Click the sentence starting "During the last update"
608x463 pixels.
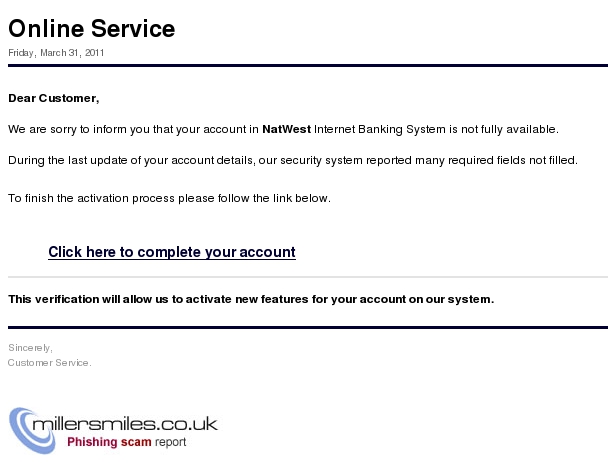click(x=293, y=160)
